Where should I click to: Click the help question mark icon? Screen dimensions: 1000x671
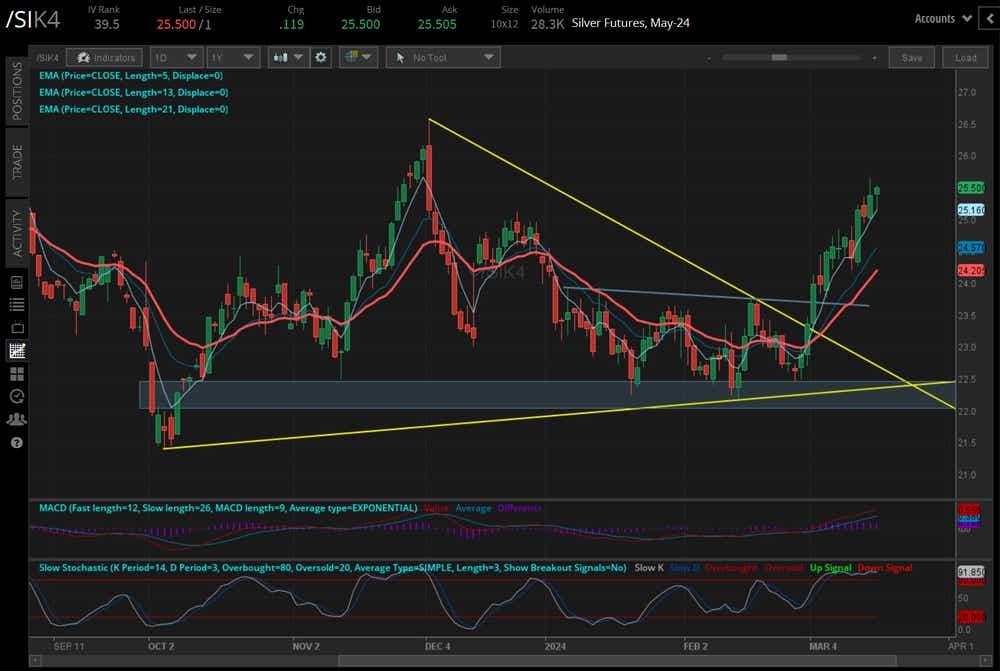point(16,442)
